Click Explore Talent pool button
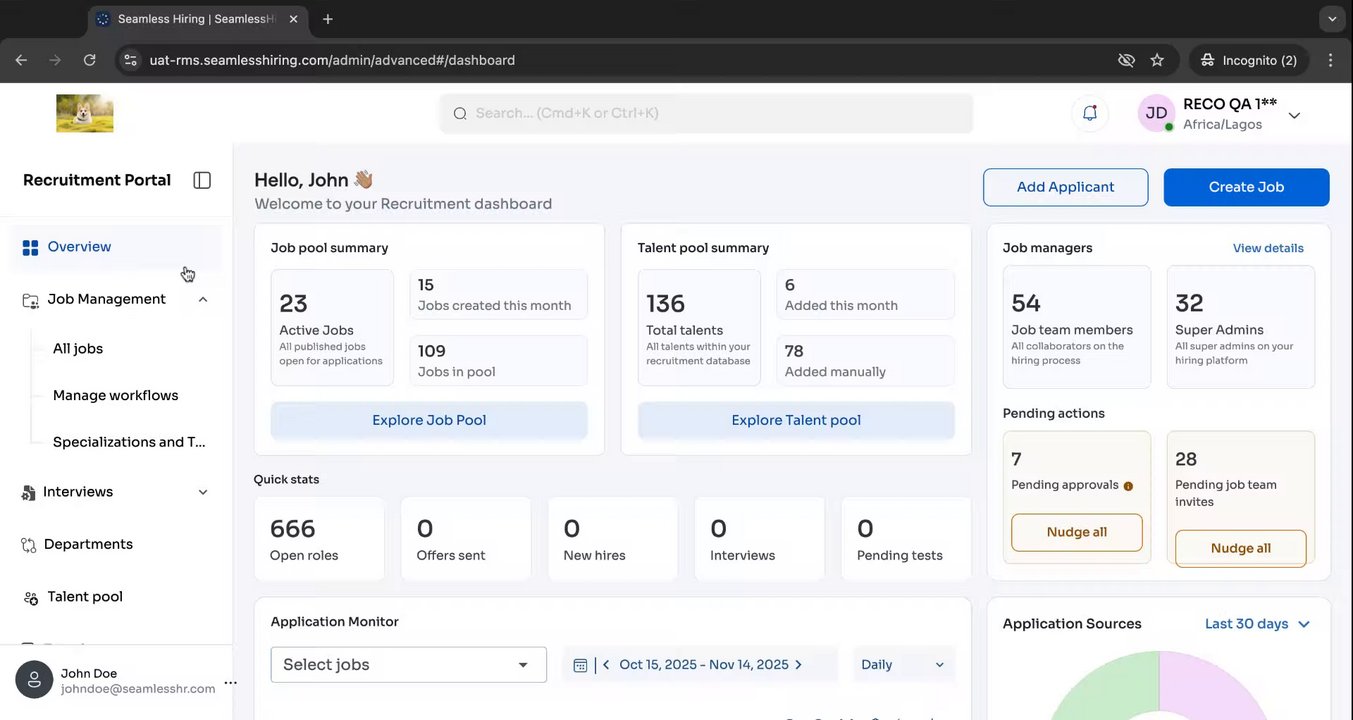The image size is (1353, 720). point(796,420)
